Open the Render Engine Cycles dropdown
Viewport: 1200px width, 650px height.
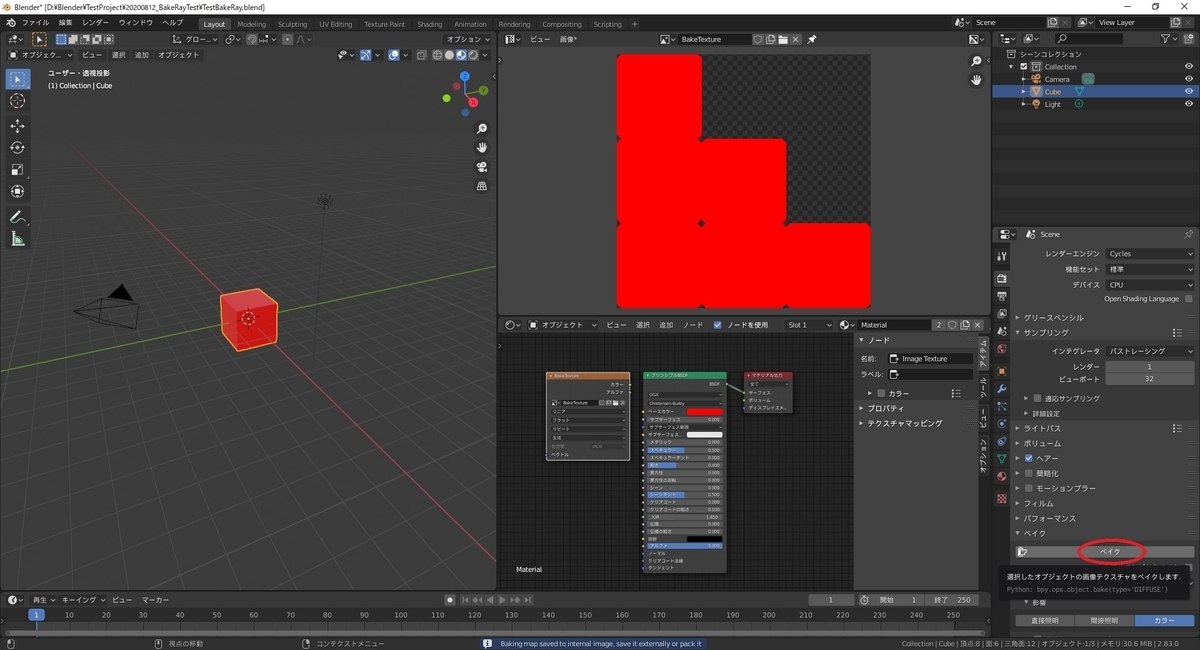pyautogui.click(x=1149, y=254)
